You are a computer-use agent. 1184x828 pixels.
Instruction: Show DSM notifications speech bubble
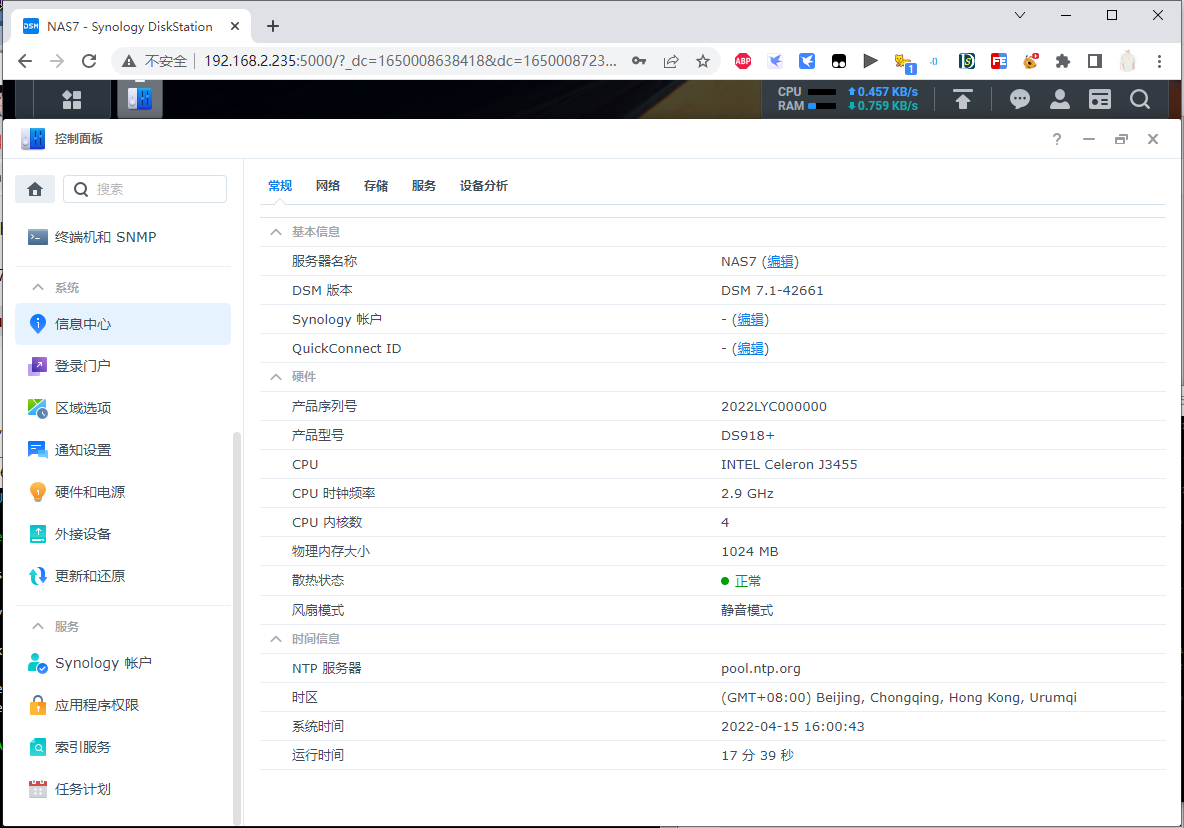click(x=1019, y=100)
